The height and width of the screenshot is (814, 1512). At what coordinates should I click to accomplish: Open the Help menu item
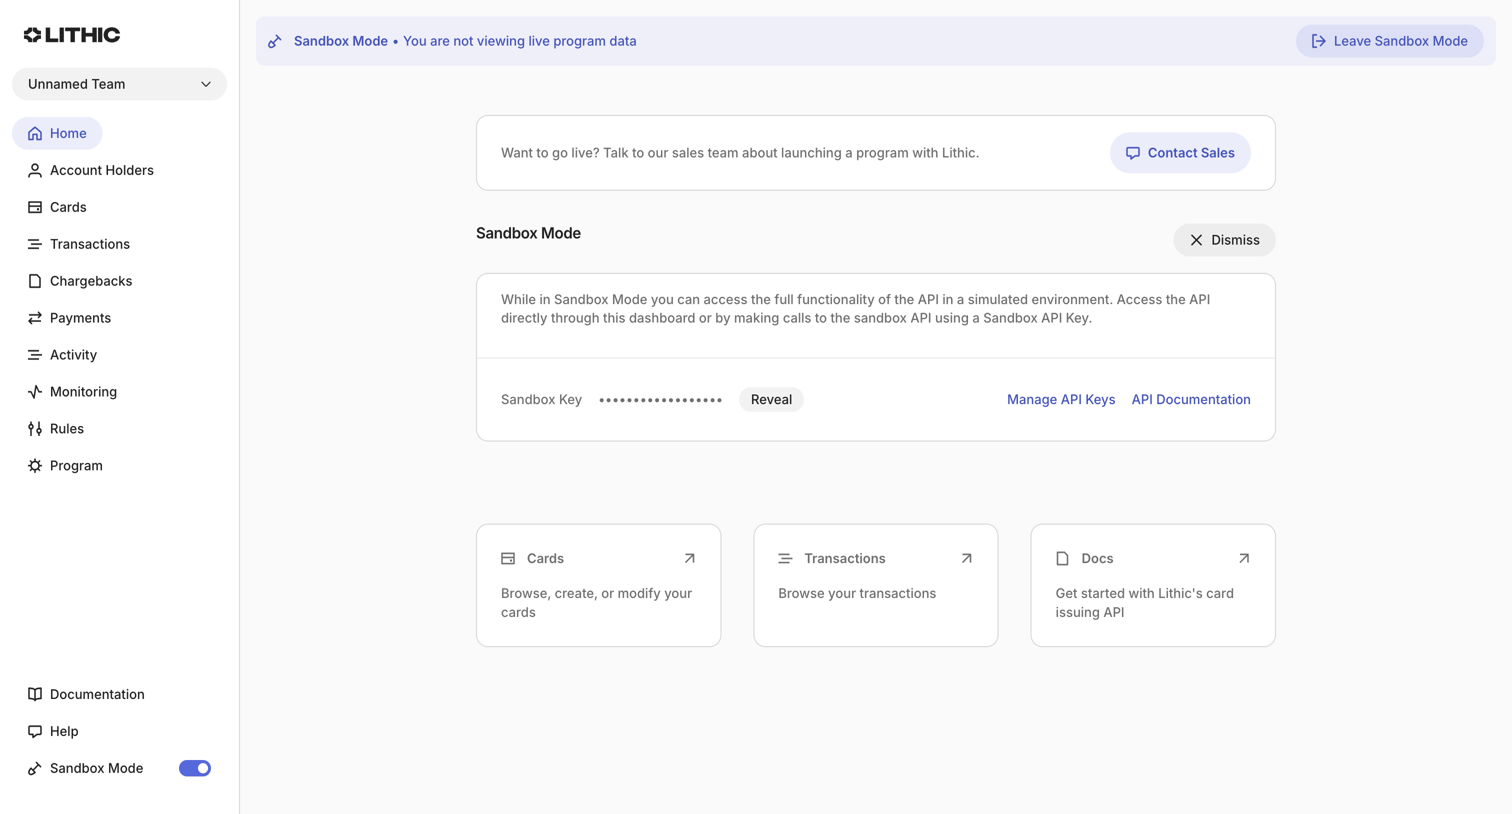click(x=53, y=731)
